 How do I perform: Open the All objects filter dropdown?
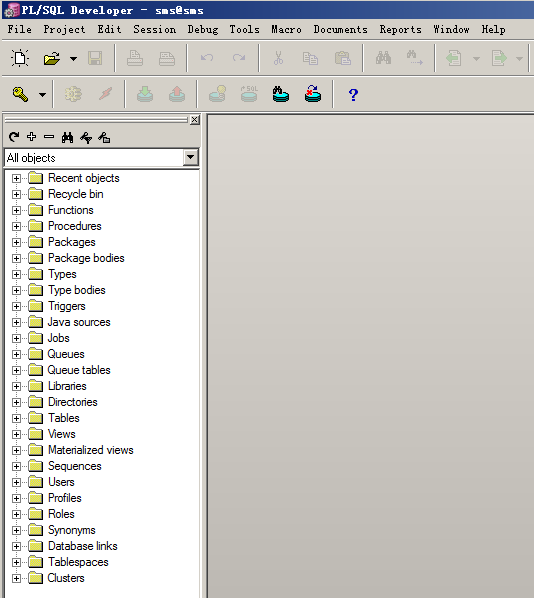(x=190, y=157)
